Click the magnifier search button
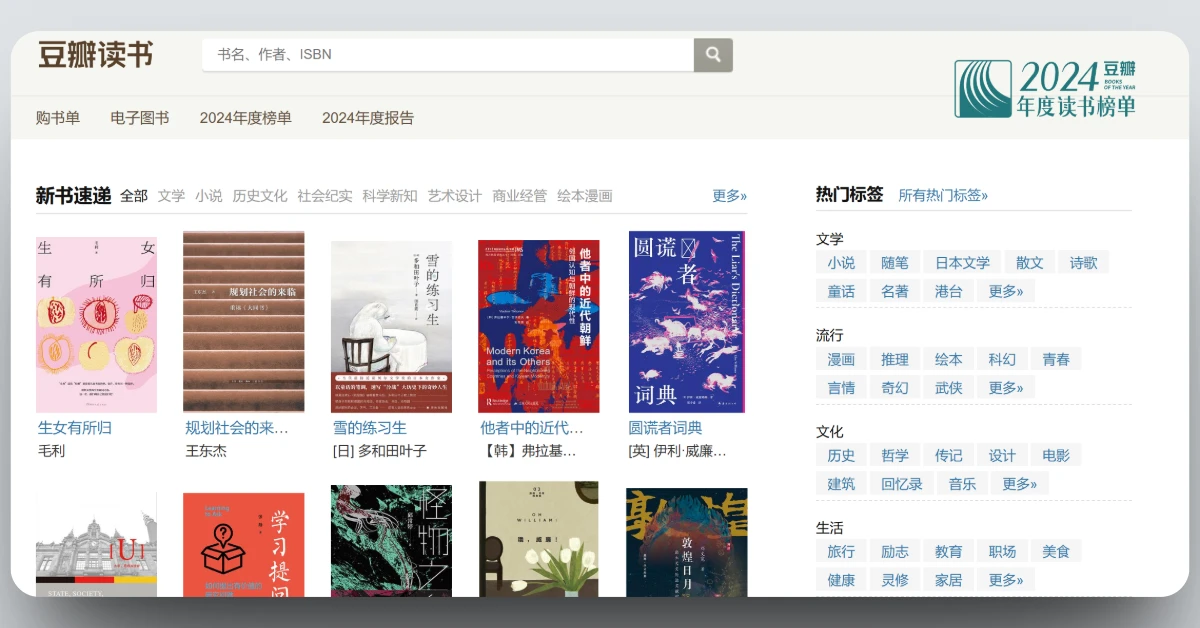Screen dimensions: 1200x628 pyautogui.click(x=713, y=55)
